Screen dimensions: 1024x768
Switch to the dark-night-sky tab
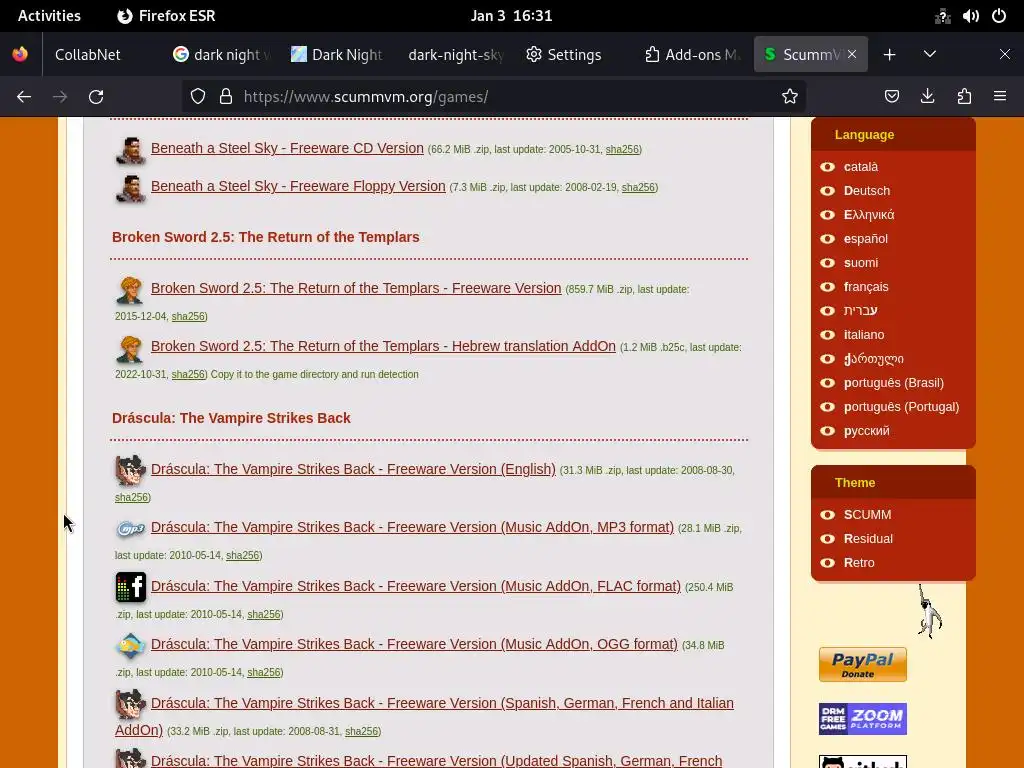[455, 55]
